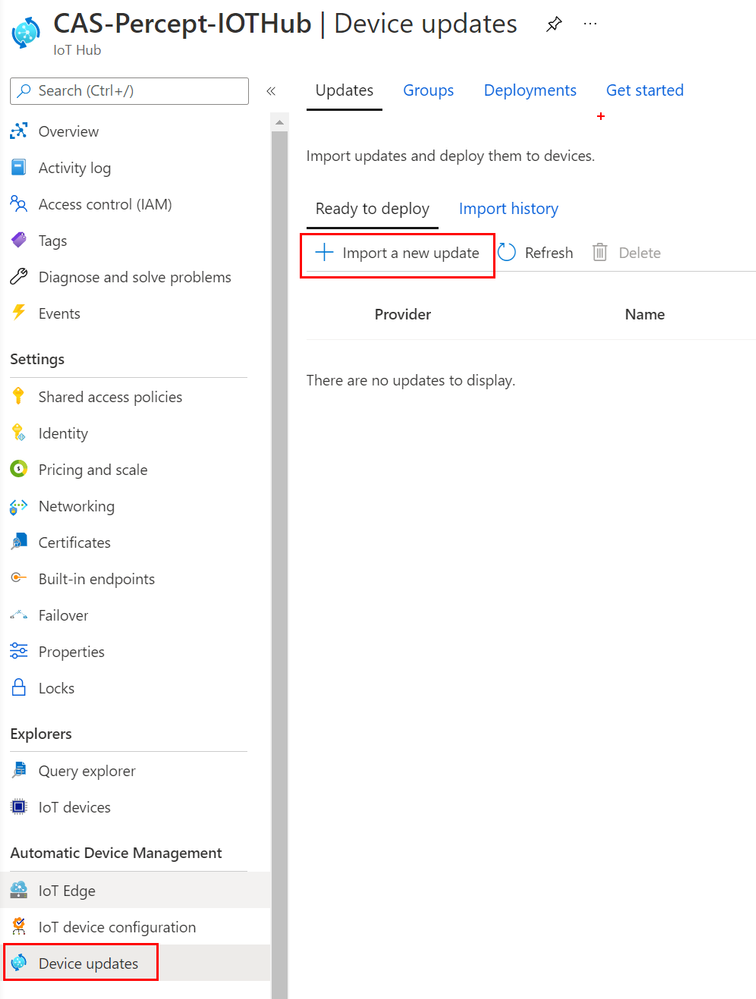The image size is (756, 999).
Task: Click the Failover icon
Action: pyautogui.click(x=19, y=615)
